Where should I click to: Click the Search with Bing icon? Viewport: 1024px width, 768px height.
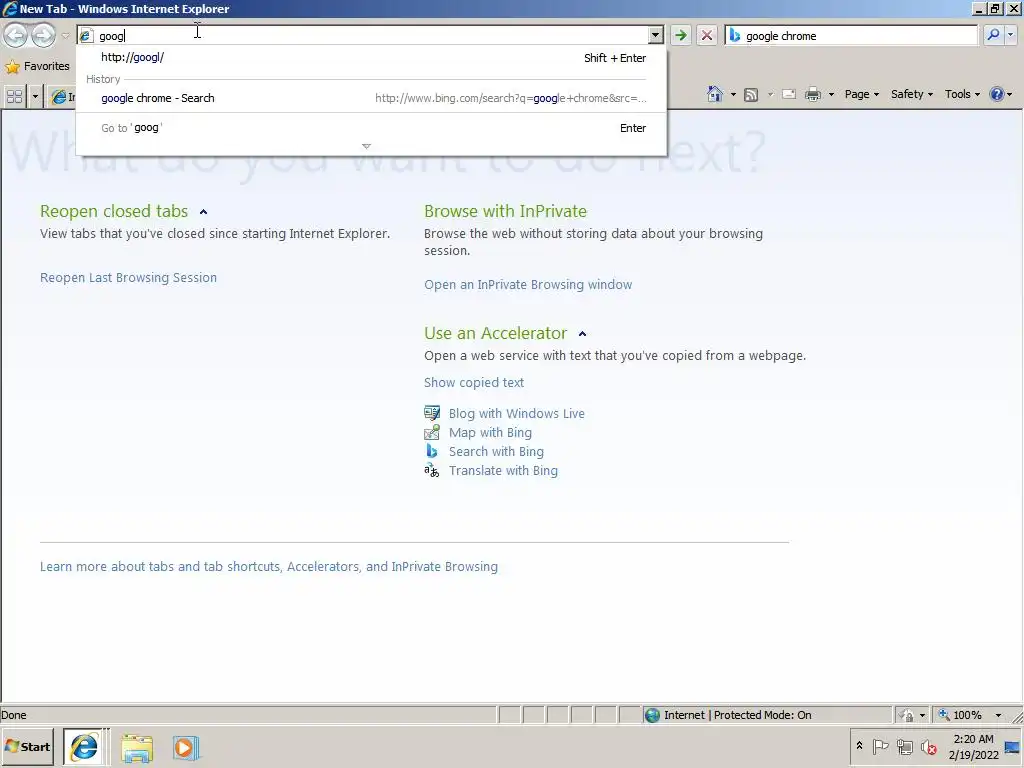coord(432,451)
